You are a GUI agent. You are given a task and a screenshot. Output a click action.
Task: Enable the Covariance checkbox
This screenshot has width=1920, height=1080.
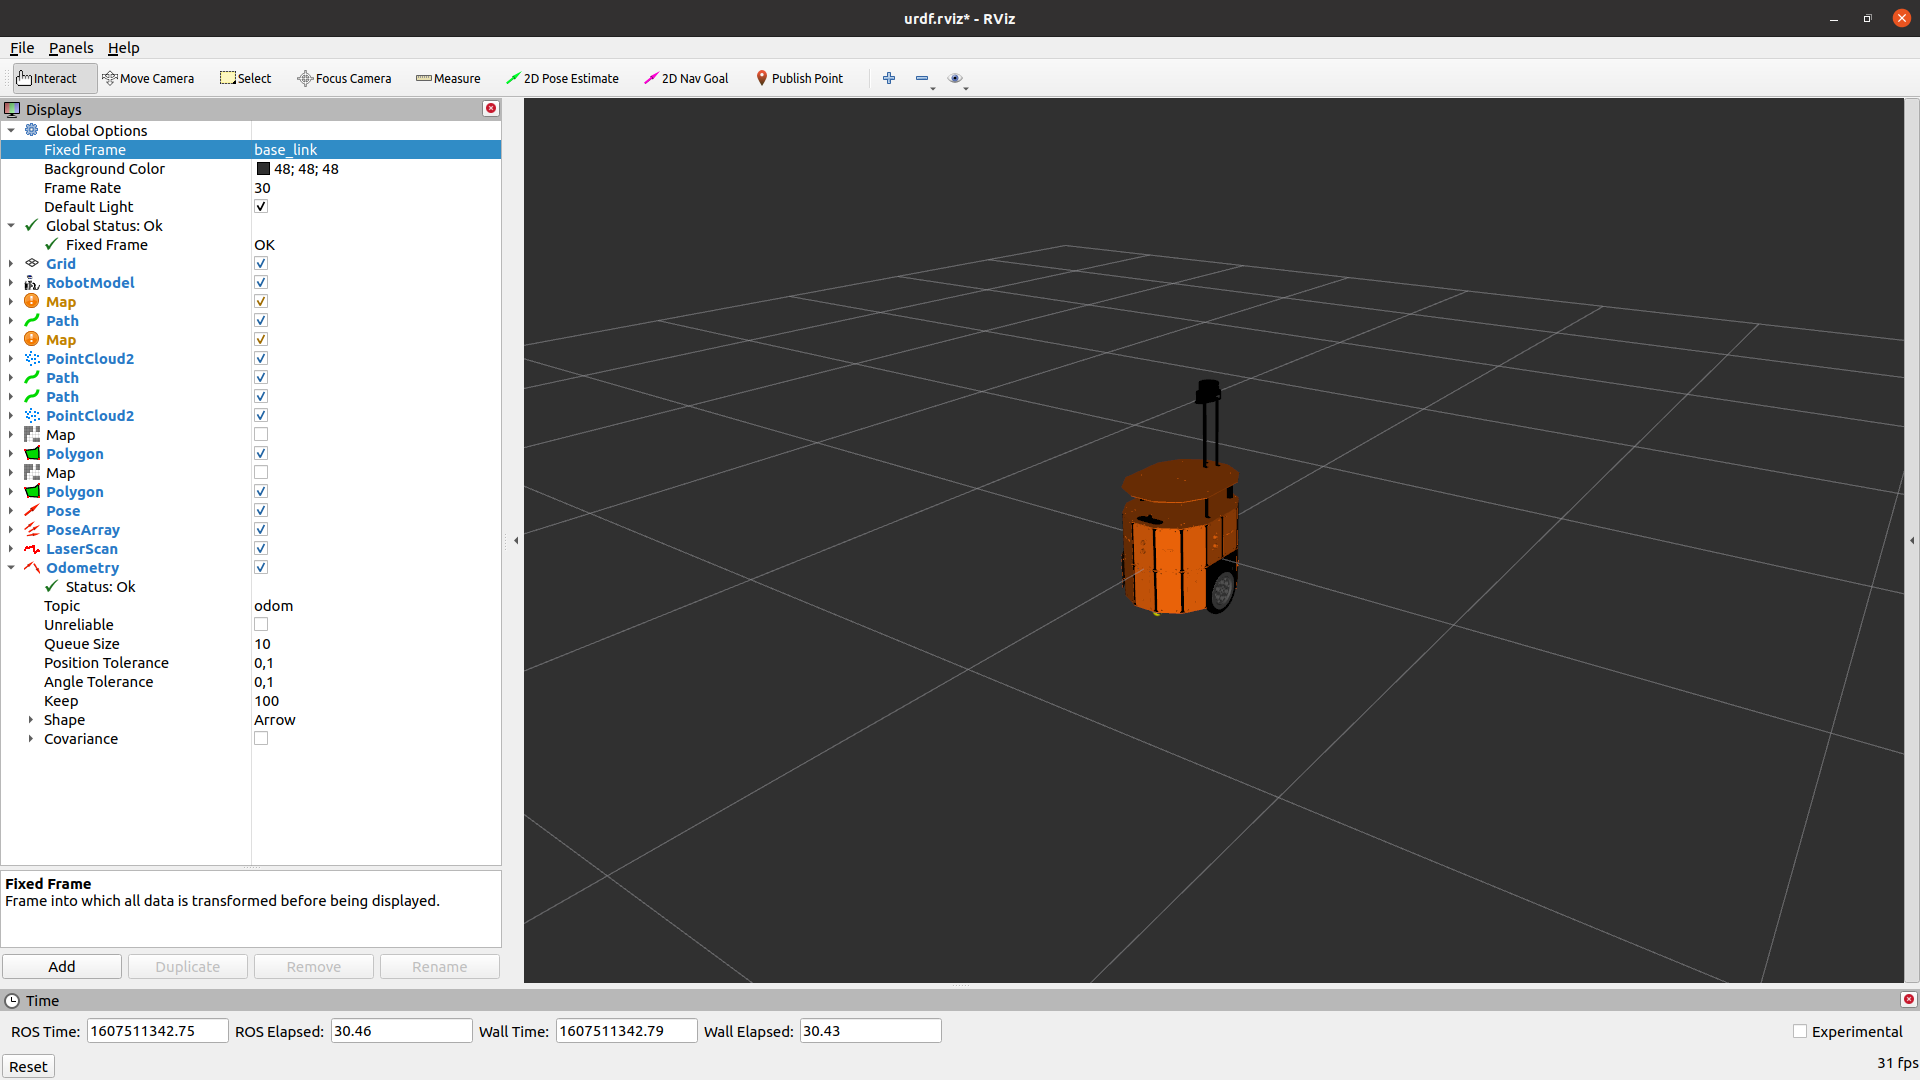(261, 739)
